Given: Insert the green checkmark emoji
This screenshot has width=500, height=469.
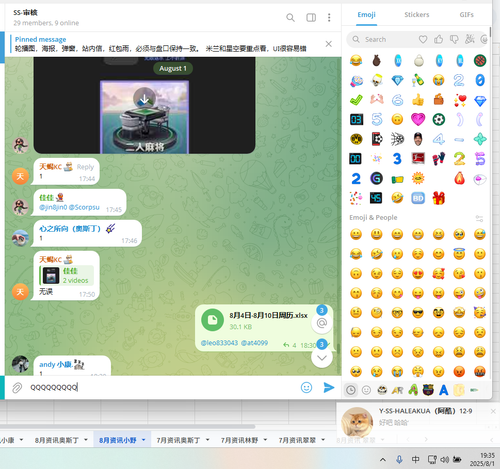Looking at the screenshot, I should 356,100.
